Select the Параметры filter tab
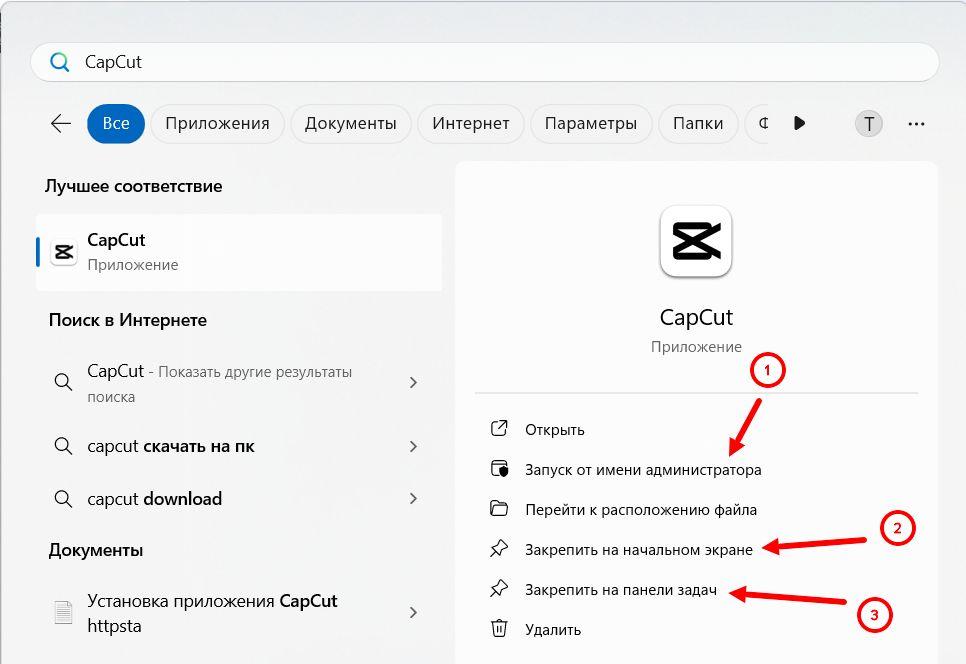 coord(591,124)
